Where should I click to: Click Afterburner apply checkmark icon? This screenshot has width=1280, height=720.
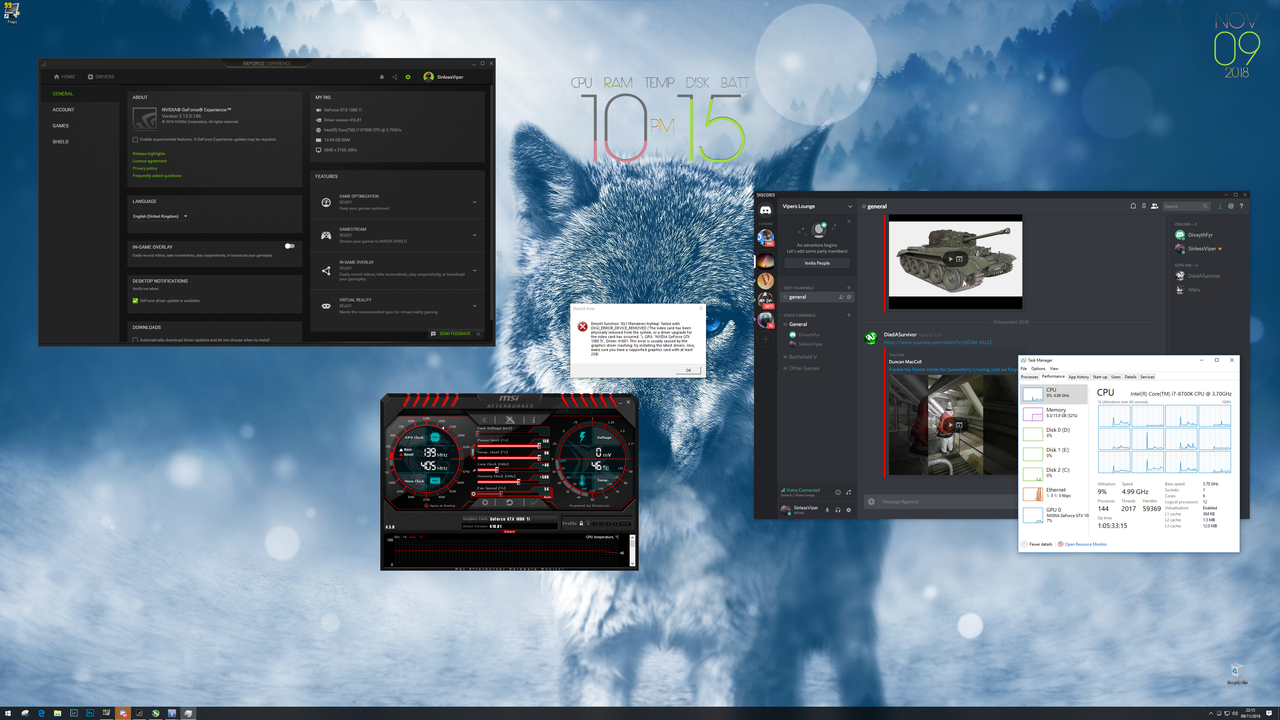click(x=534, y=502)
